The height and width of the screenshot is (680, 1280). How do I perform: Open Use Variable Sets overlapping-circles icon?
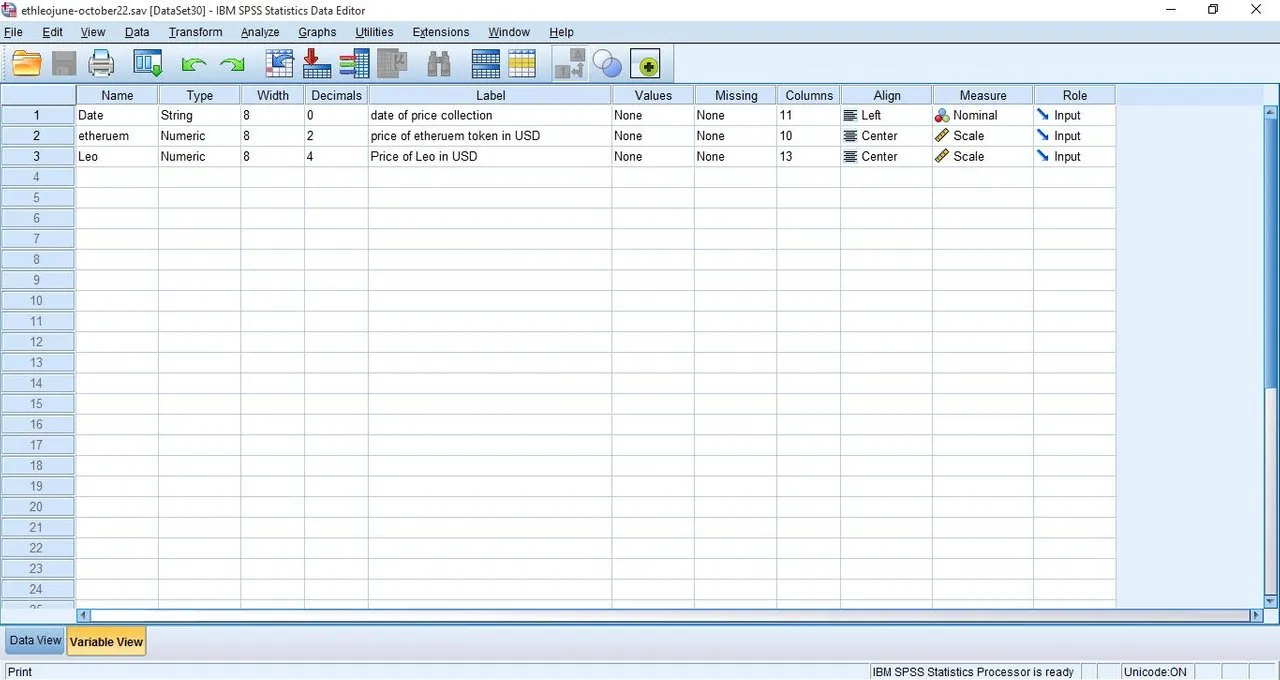(x=607, y=65)
